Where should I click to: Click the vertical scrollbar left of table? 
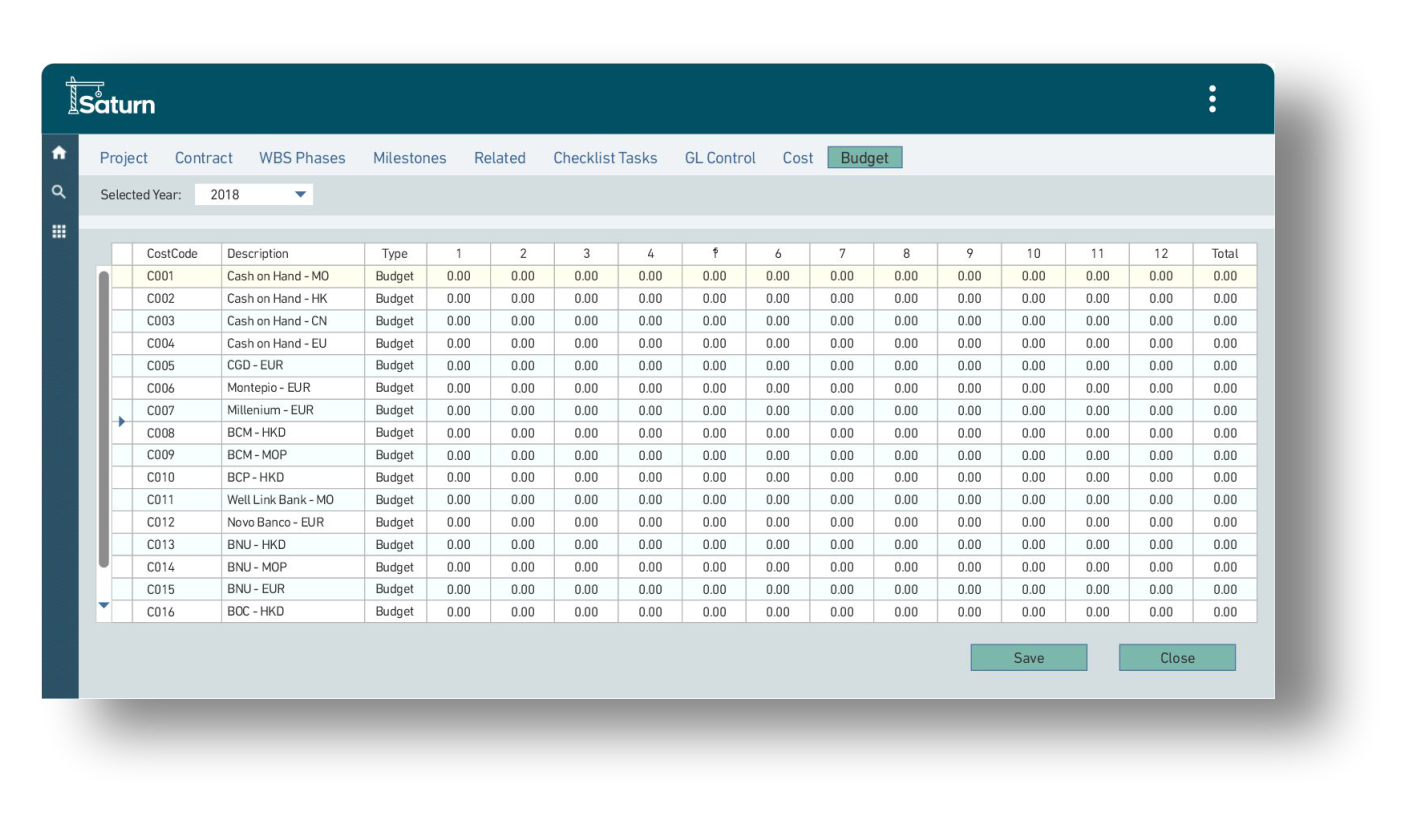tap(103, 420)
